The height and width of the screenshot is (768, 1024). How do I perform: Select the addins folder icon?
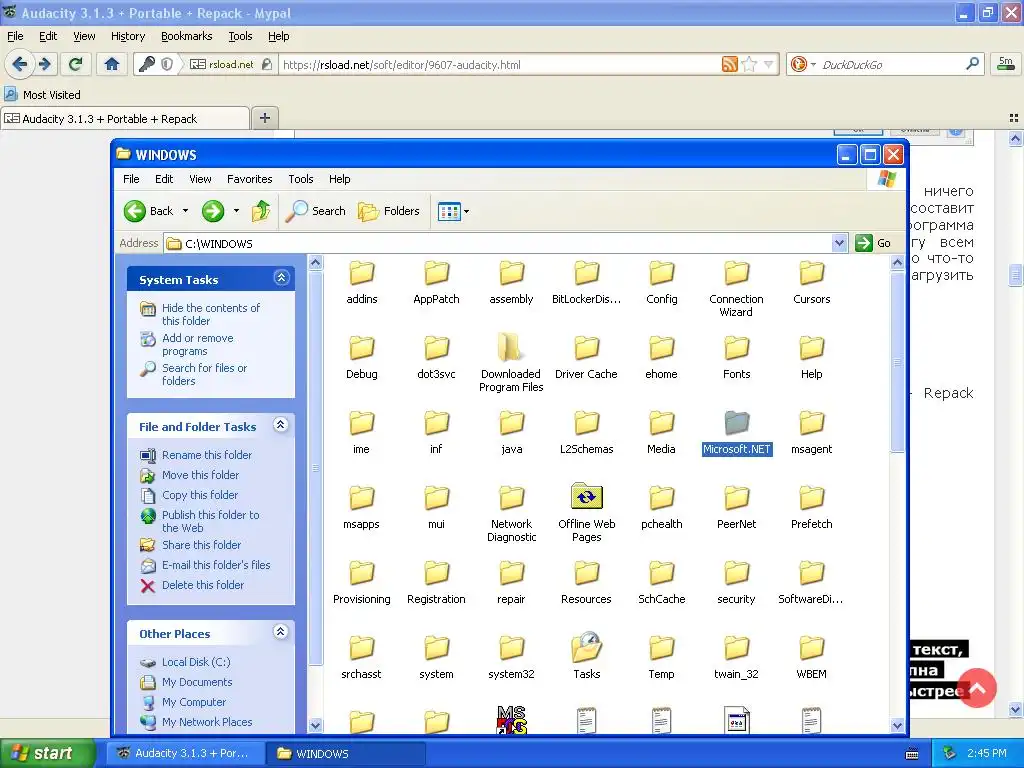click(362, 273)
